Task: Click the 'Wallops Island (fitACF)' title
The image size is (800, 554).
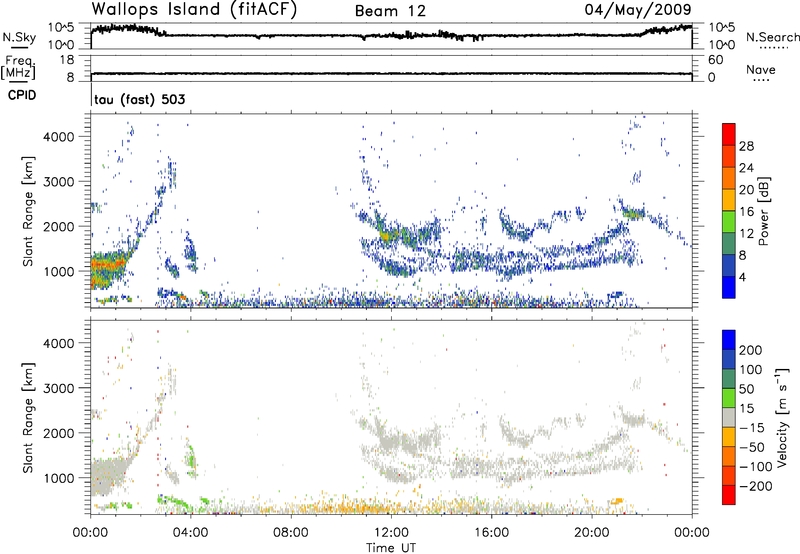Action: coord(194,9)
